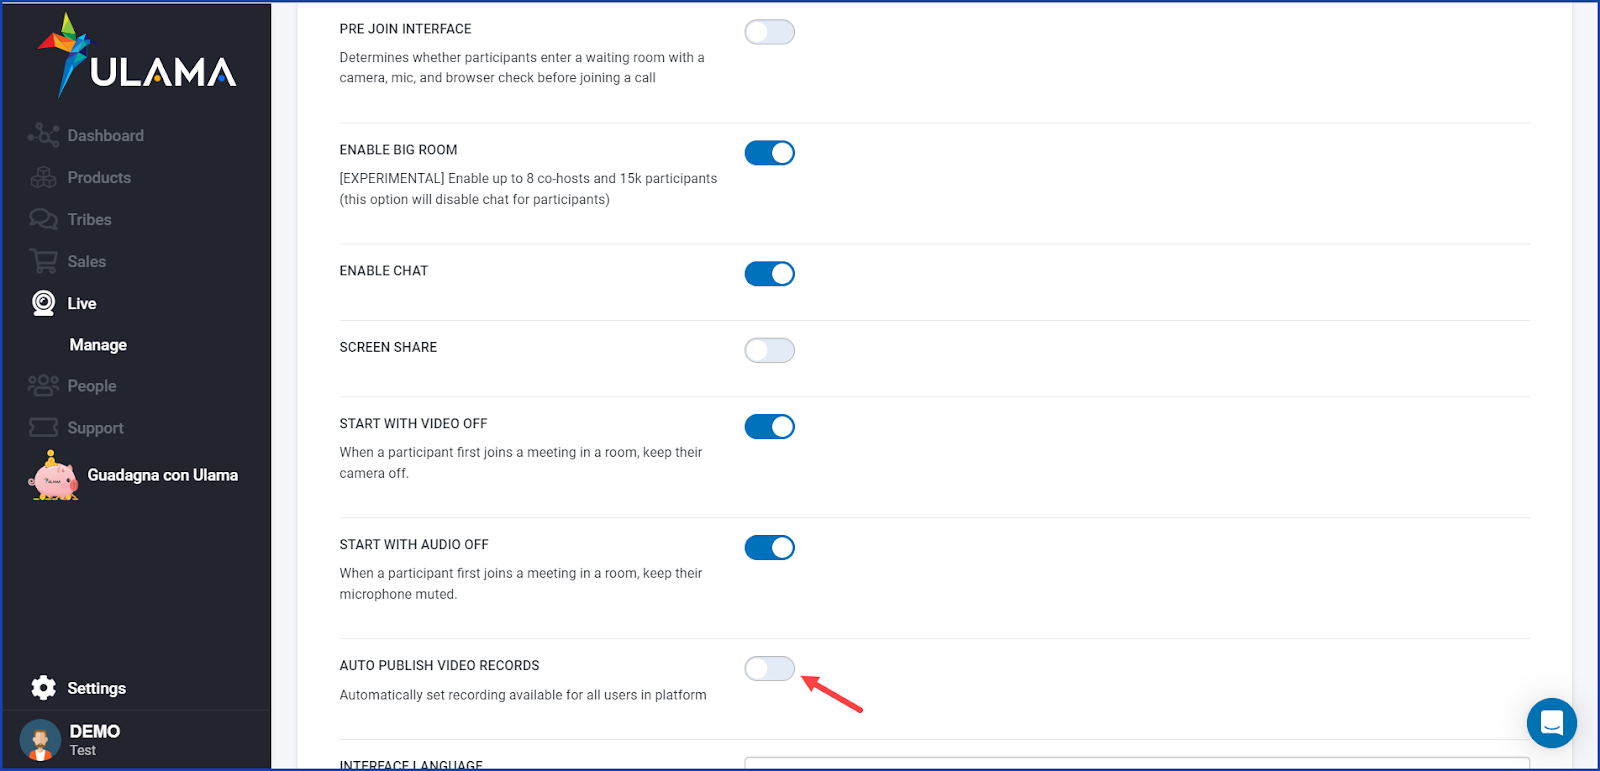The image size is (1600, 771).
Task: Click the Tribes chat bubbles icon
Action: coord(44,219)
